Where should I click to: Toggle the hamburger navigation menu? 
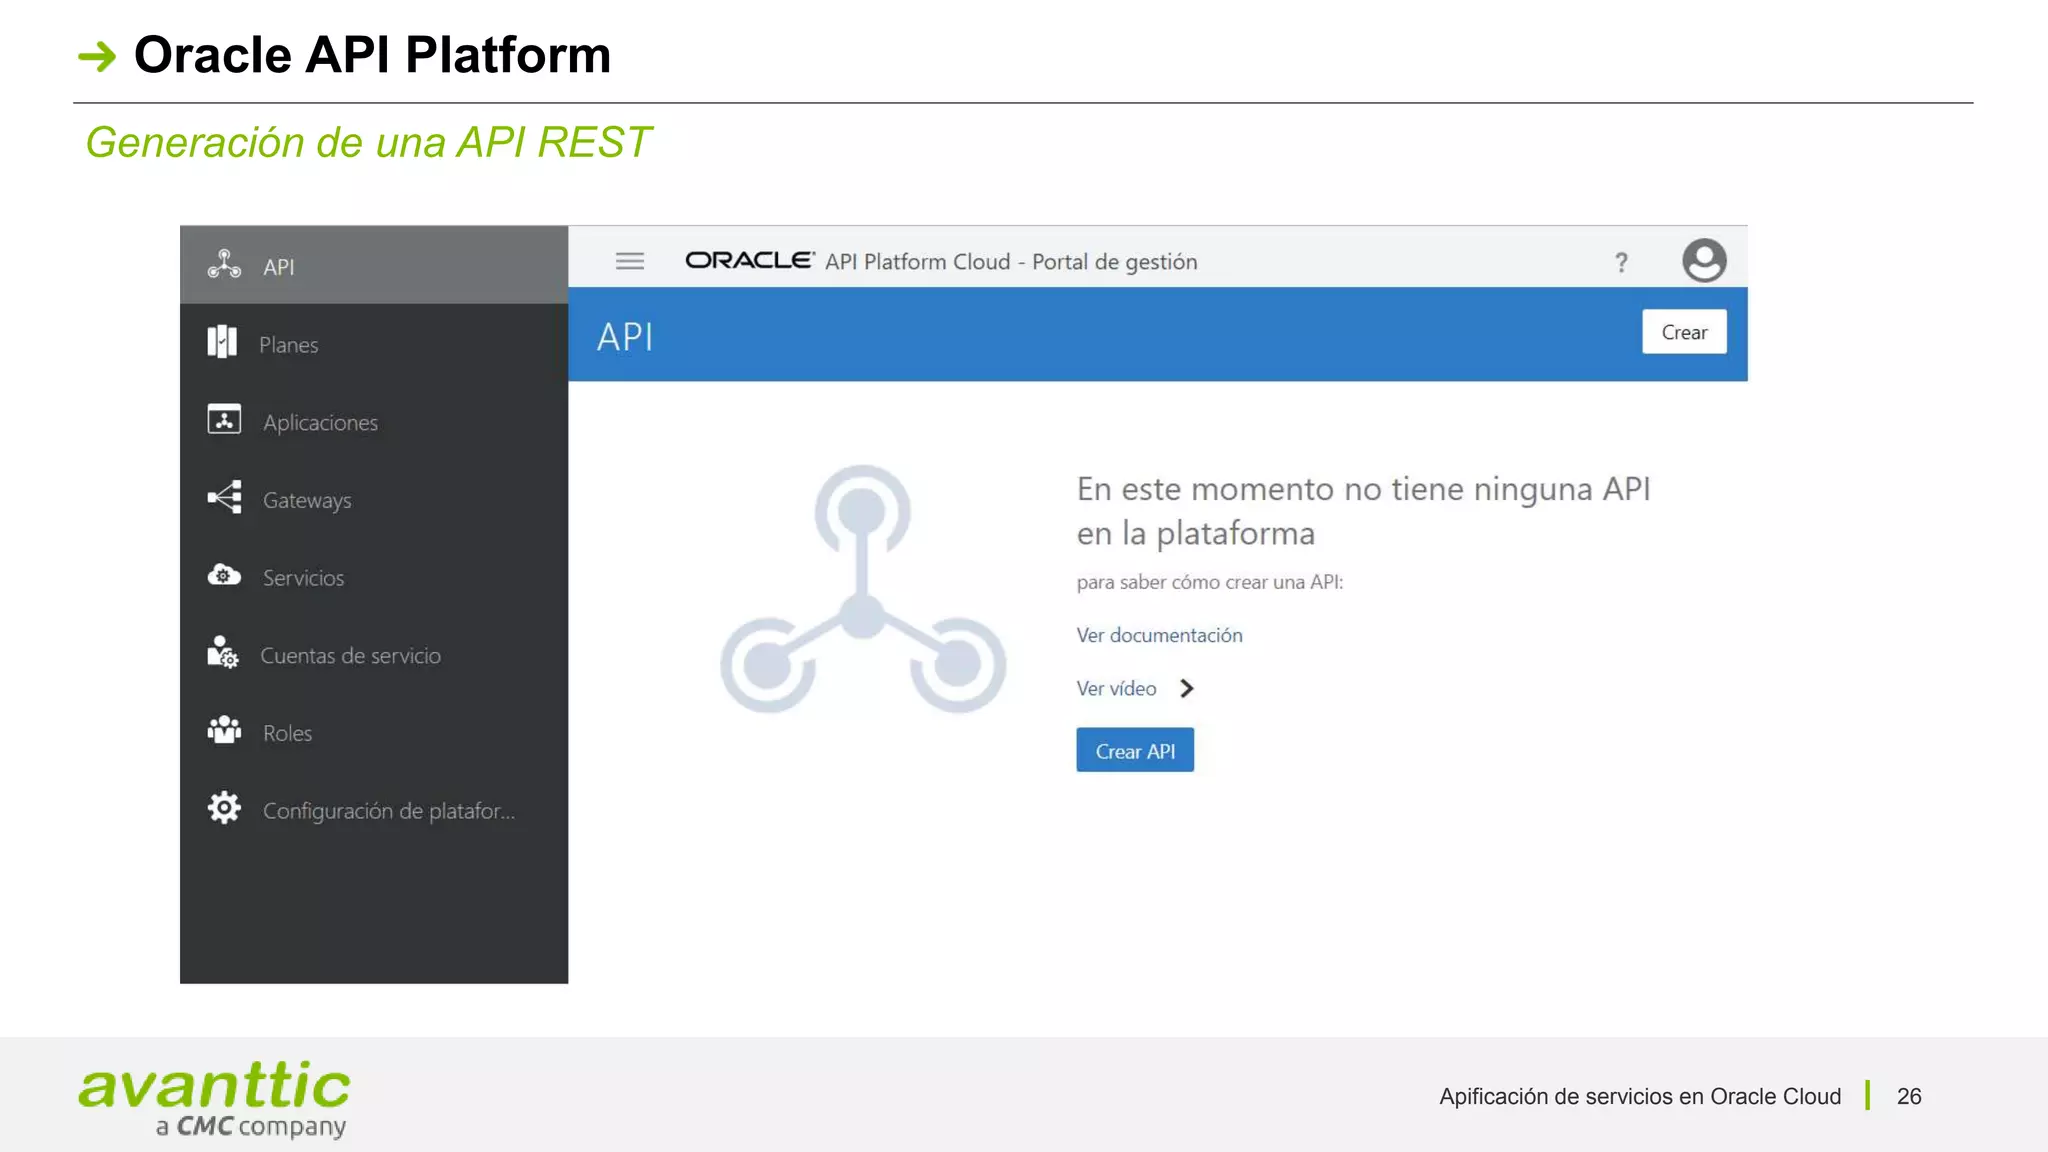pos(630,261)
